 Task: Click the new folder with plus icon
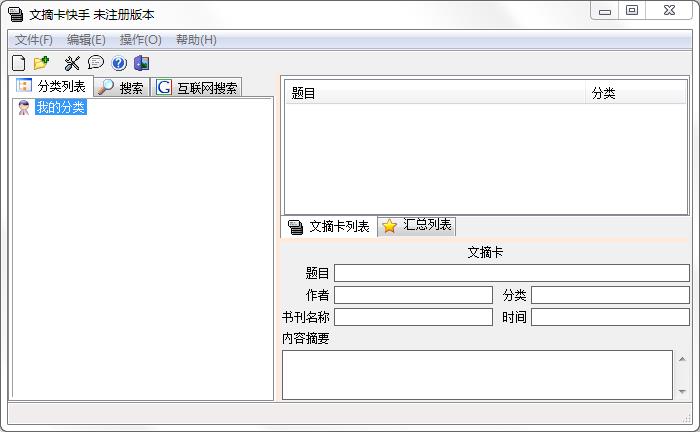coord(42,63)
